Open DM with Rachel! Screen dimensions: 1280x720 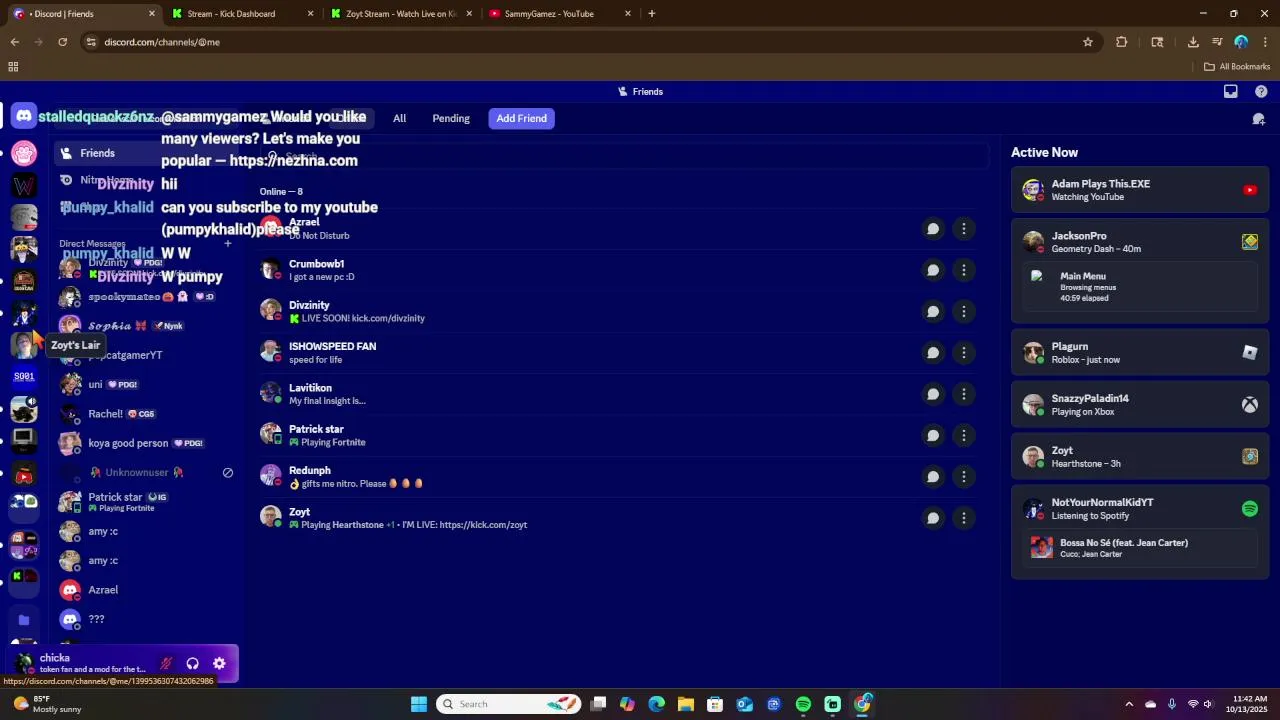coord(146,414)
